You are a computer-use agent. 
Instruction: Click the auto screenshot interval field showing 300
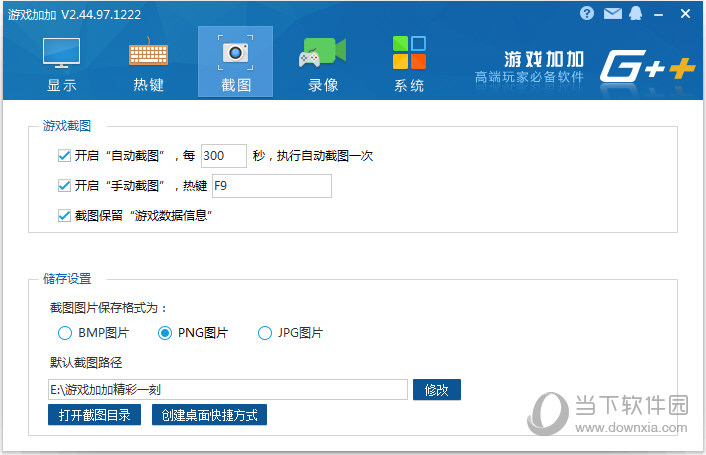224,156
